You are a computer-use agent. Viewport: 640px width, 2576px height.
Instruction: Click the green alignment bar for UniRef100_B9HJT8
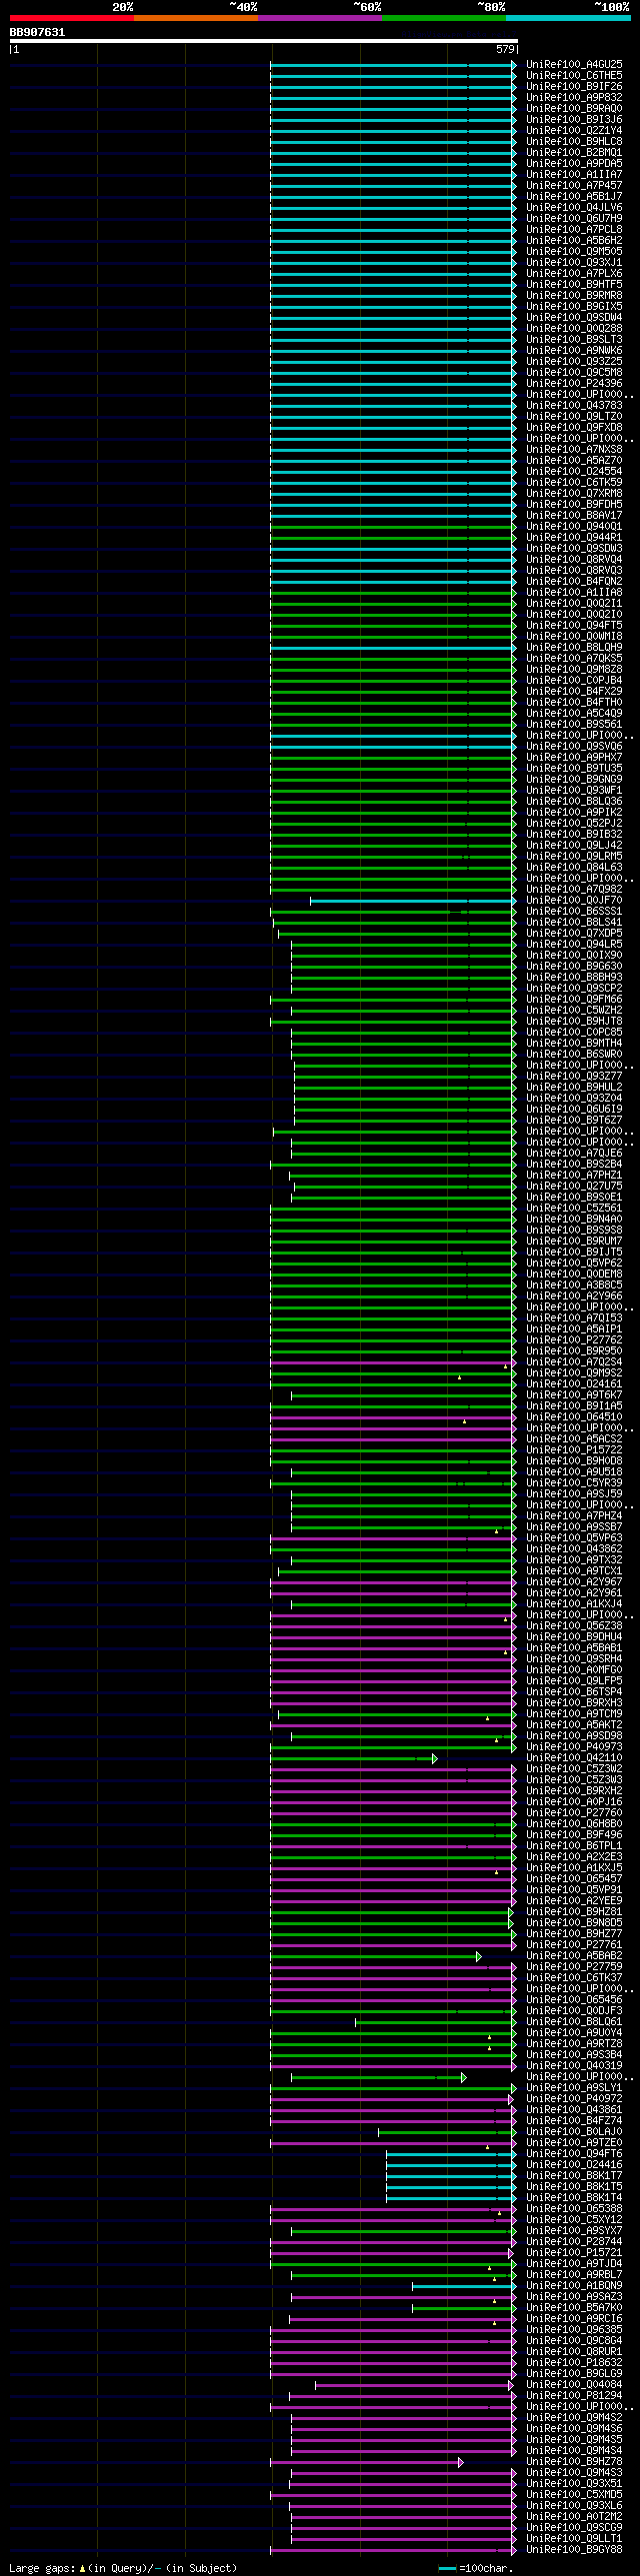(x=393, y=1022)
